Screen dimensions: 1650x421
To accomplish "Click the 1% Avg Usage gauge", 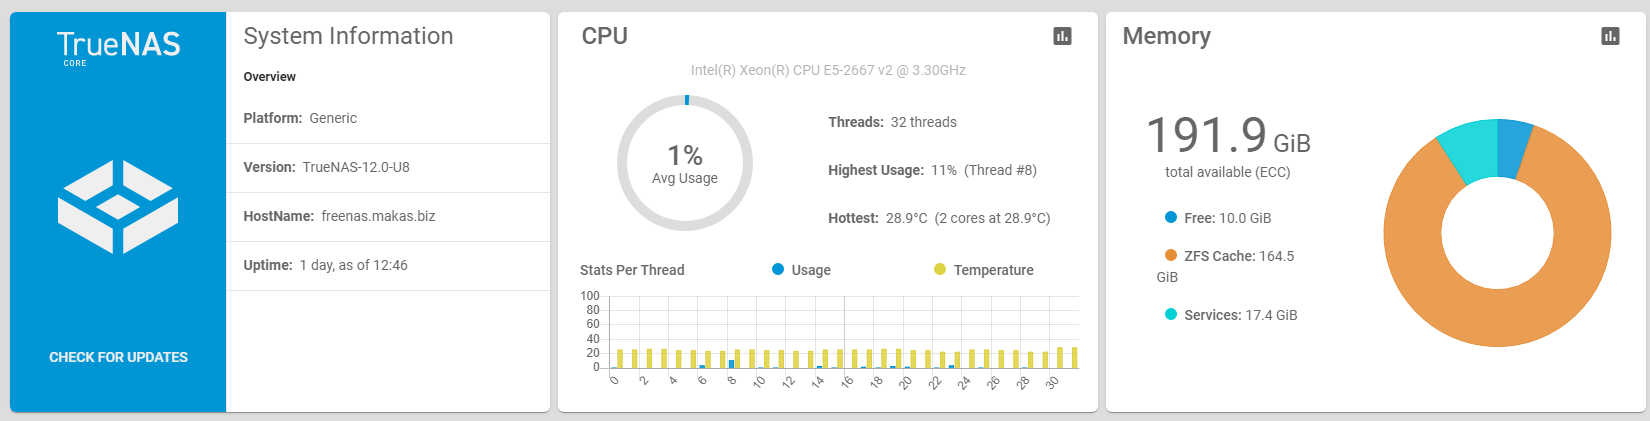I will point(685,163).
